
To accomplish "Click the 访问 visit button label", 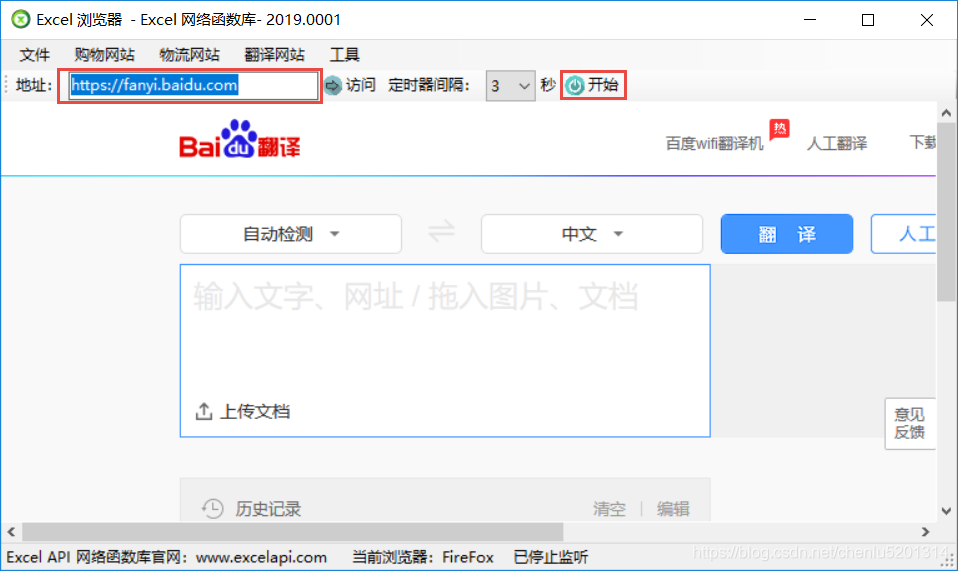I will [360, 85].
